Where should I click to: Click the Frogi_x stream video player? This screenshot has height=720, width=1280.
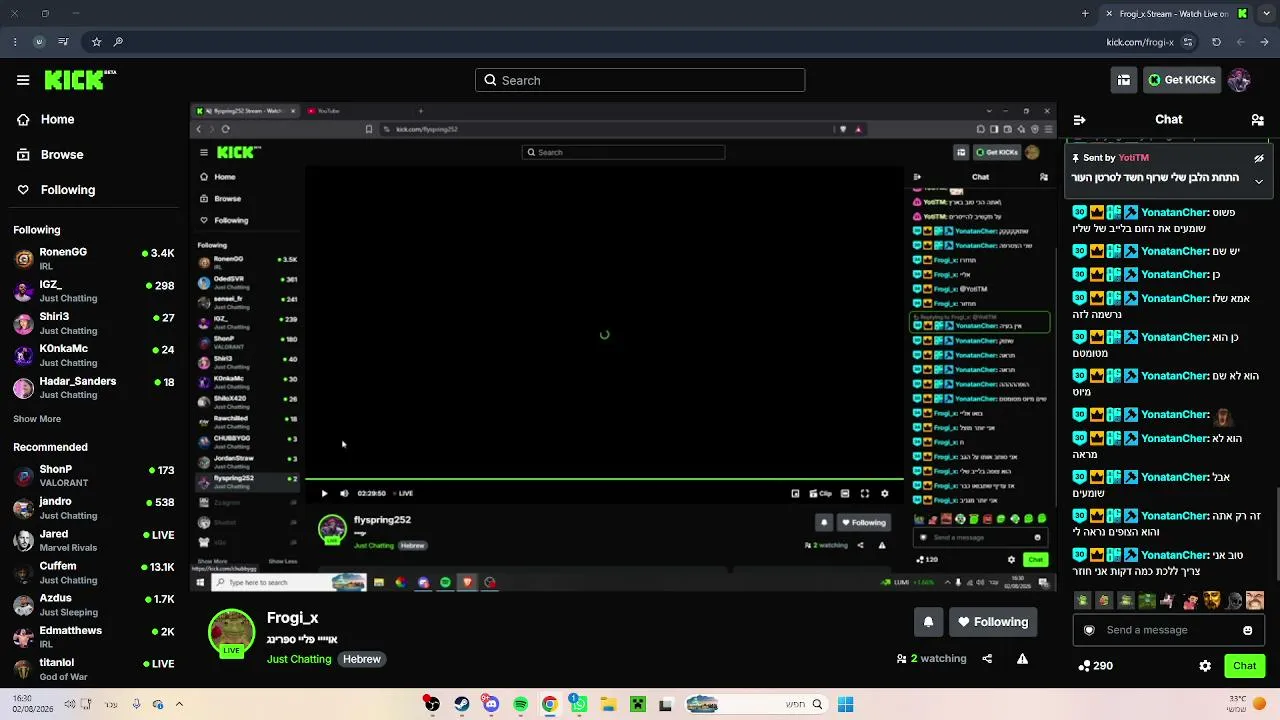pyautogui.click(x=624, y=347)
